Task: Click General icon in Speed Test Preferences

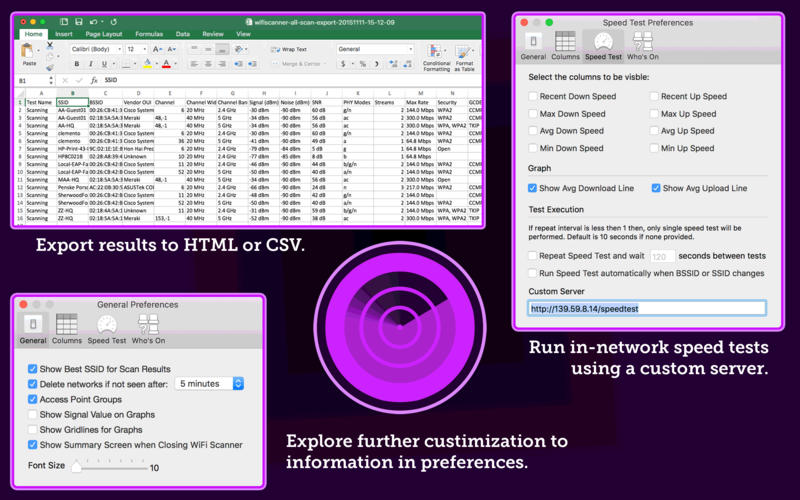Action: [x=533, y=45]
